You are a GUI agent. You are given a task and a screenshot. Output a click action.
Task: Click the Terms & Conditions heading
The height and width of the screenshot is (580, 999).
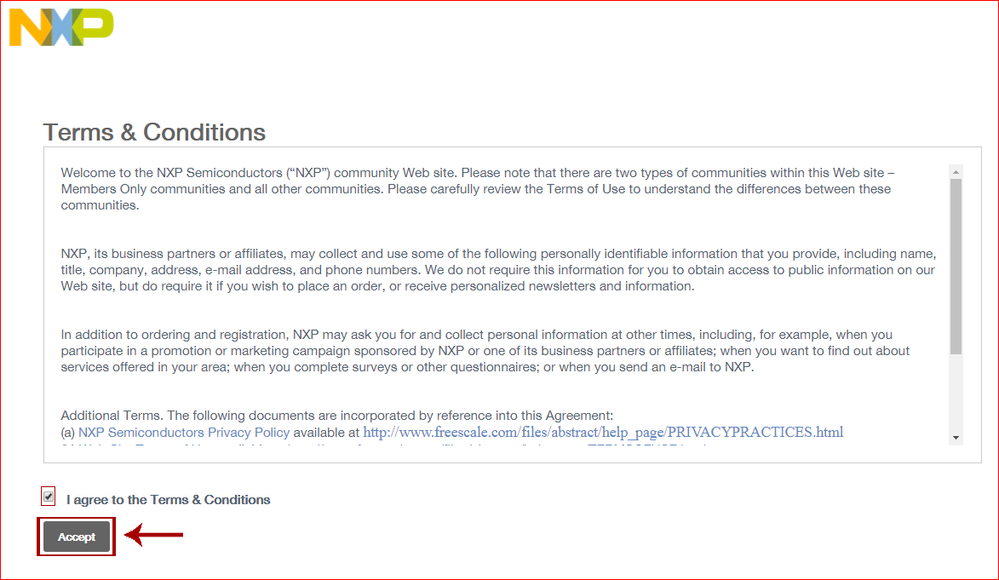(154, 132)
